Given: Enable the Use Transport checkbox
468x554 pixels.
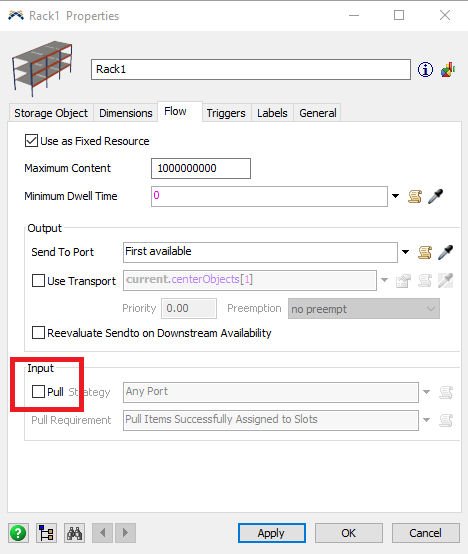Looking at the screenshot, I should click(38, 281).
